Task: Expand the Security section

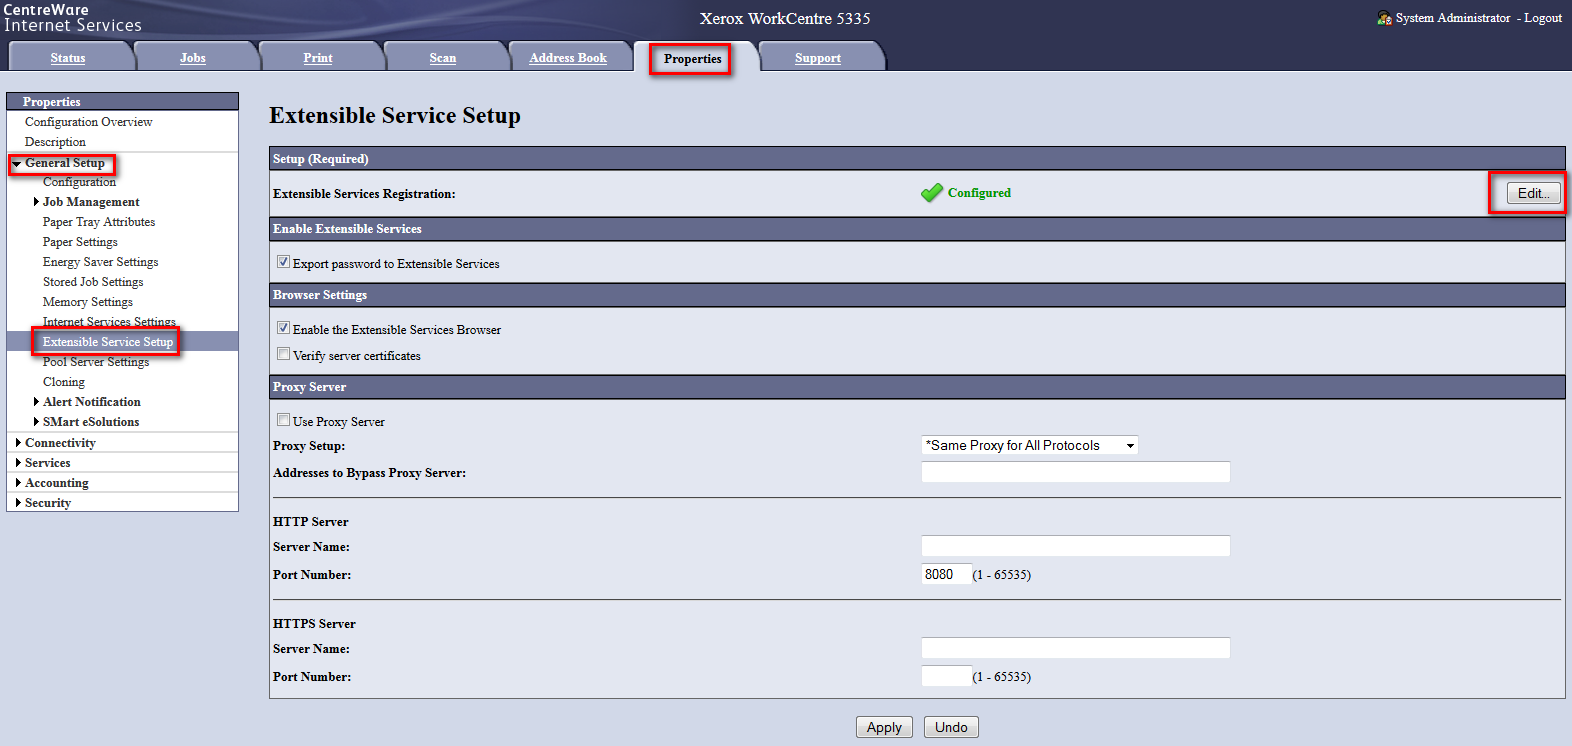Action: point(47,503)
